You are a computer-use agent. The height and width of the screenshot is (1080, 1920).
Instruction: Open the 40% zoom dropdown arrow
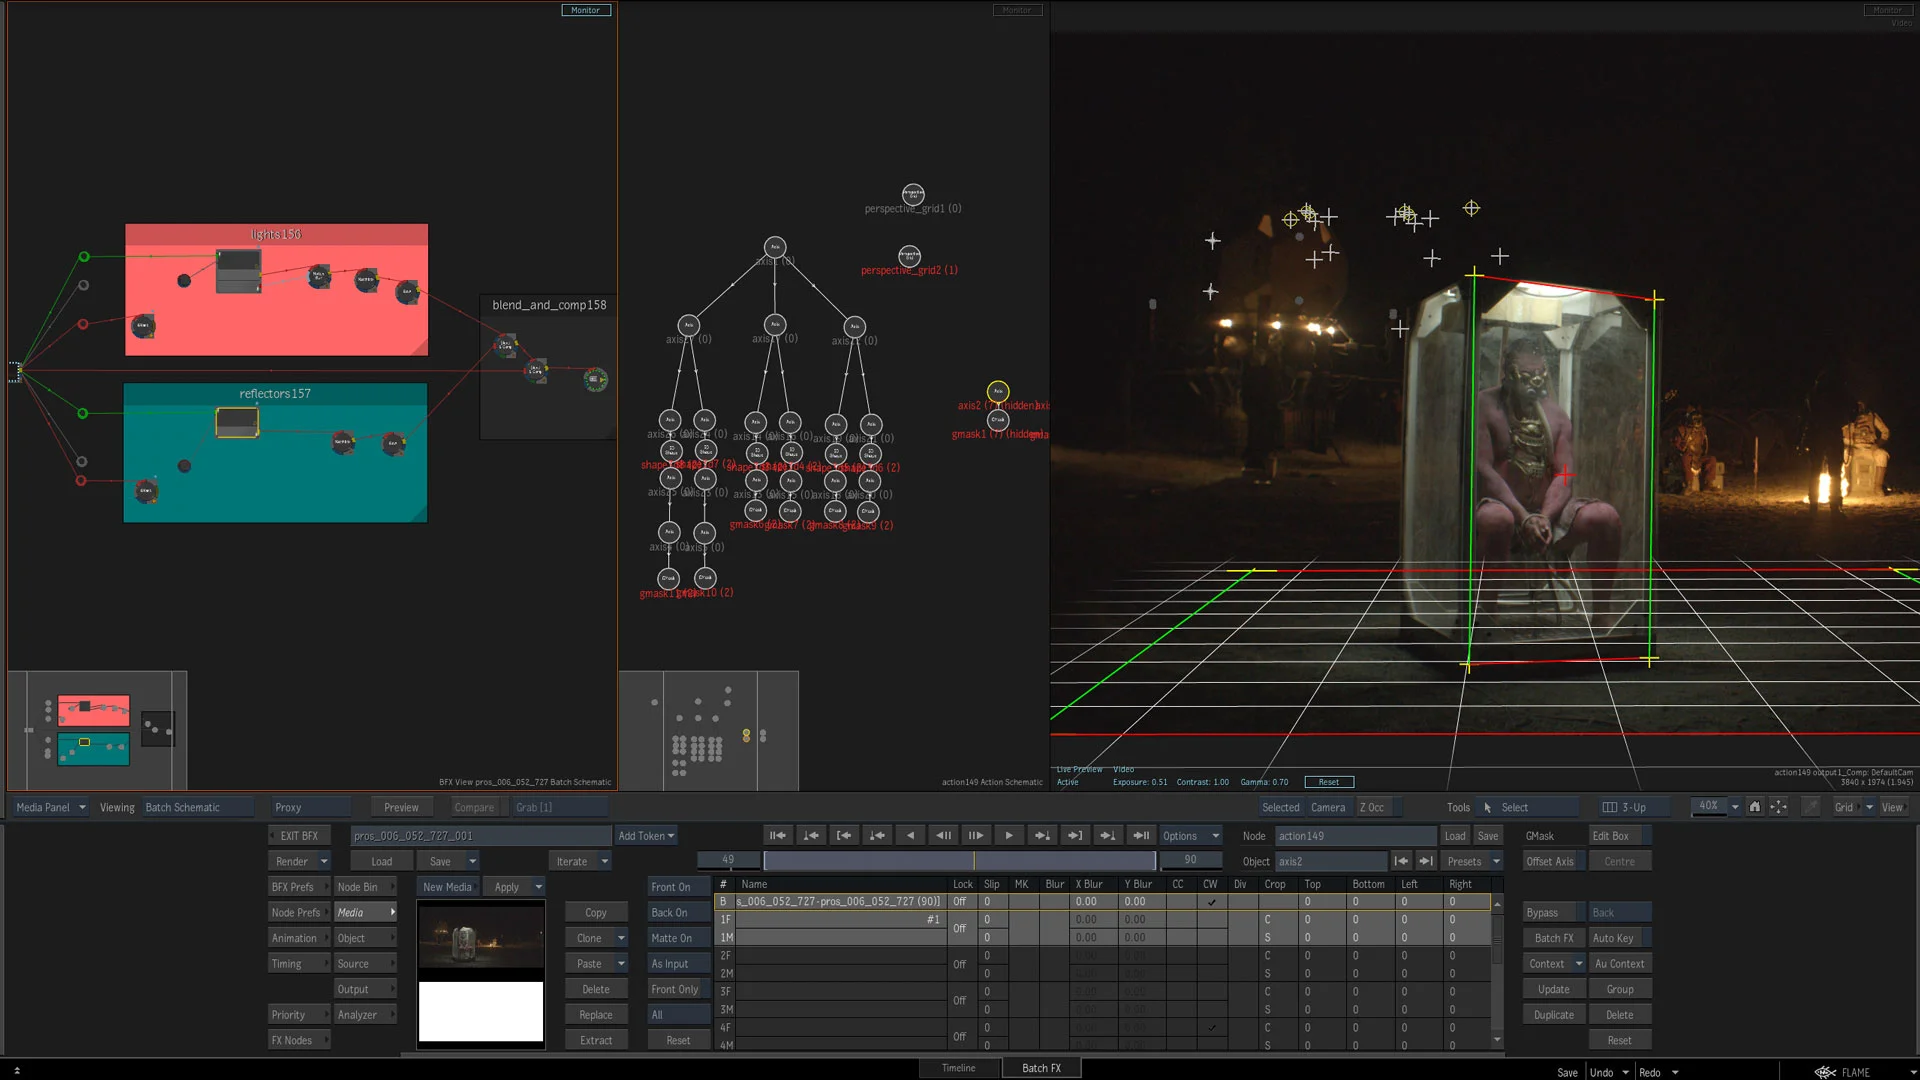tap(1735, 807)
